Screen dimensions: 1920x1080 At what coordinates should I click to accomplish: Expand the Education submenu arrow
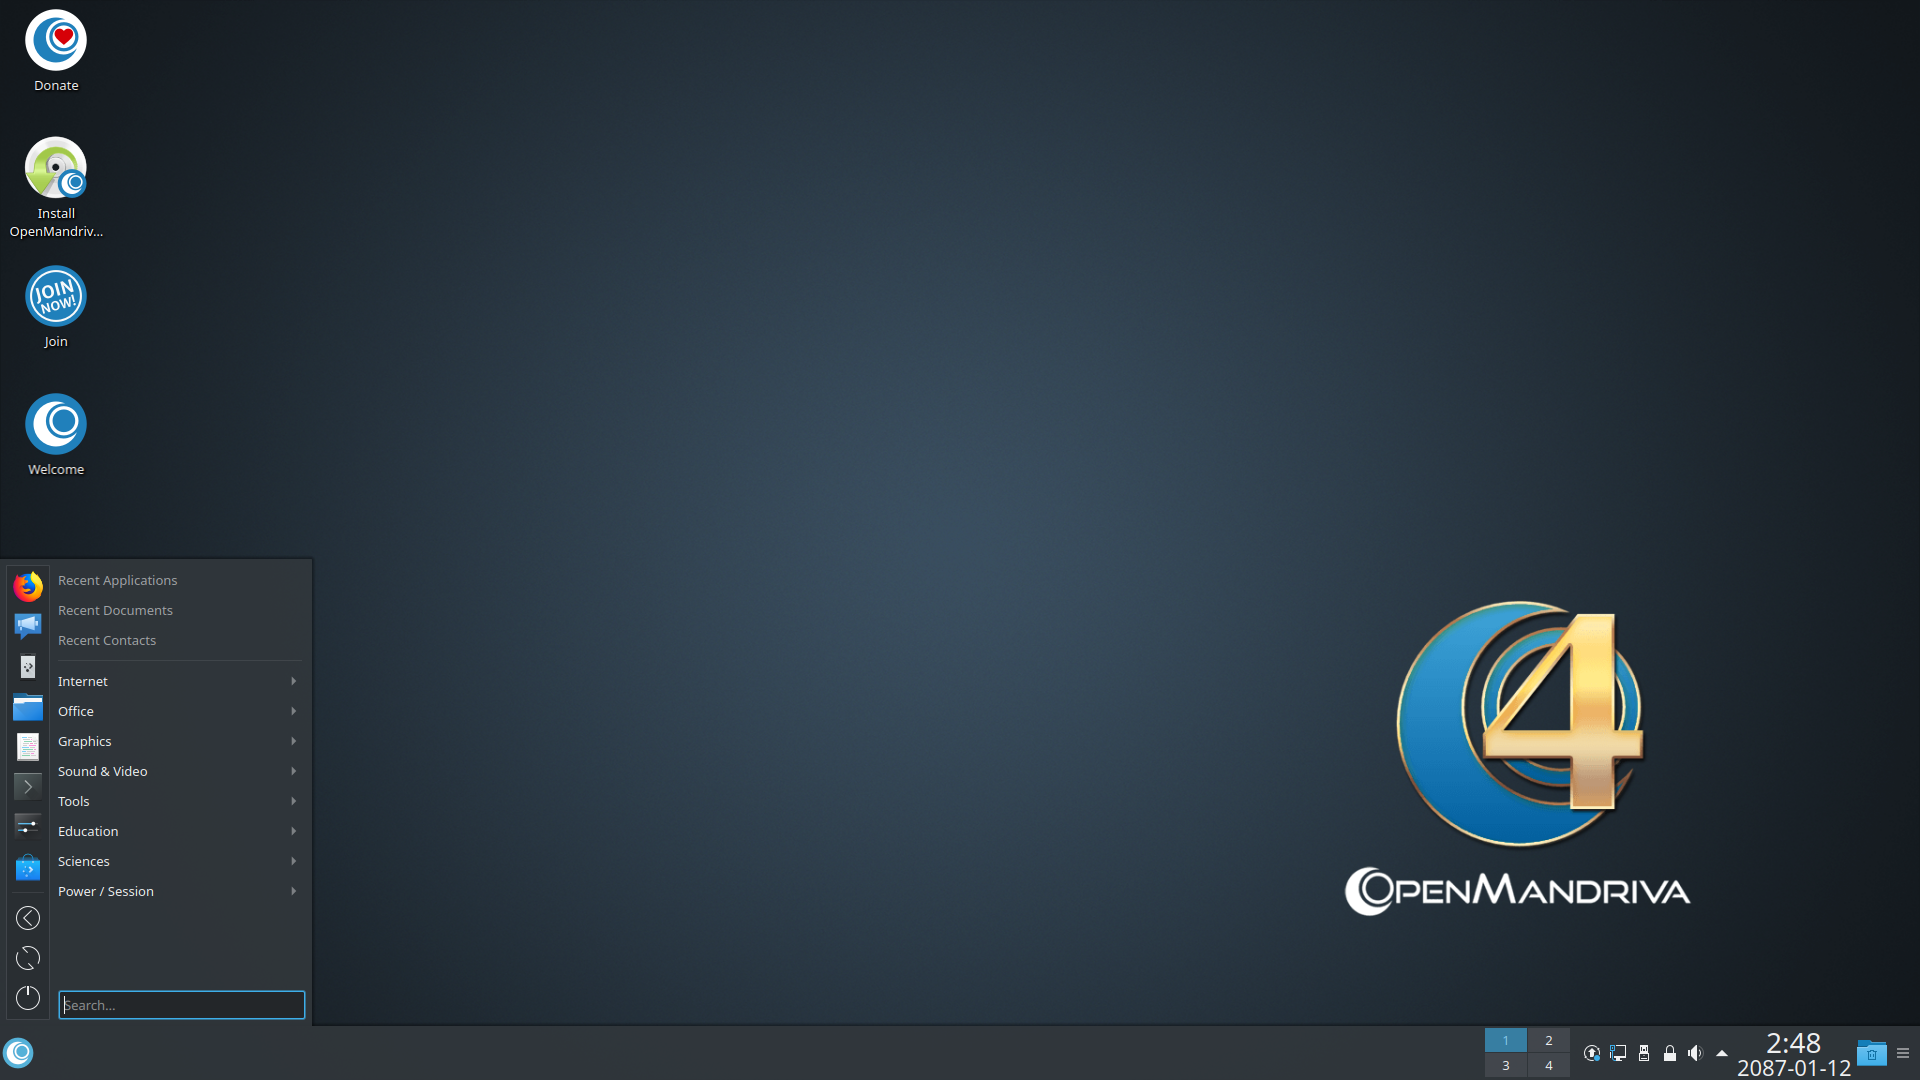pyautogui.click(x=293, y=831)
